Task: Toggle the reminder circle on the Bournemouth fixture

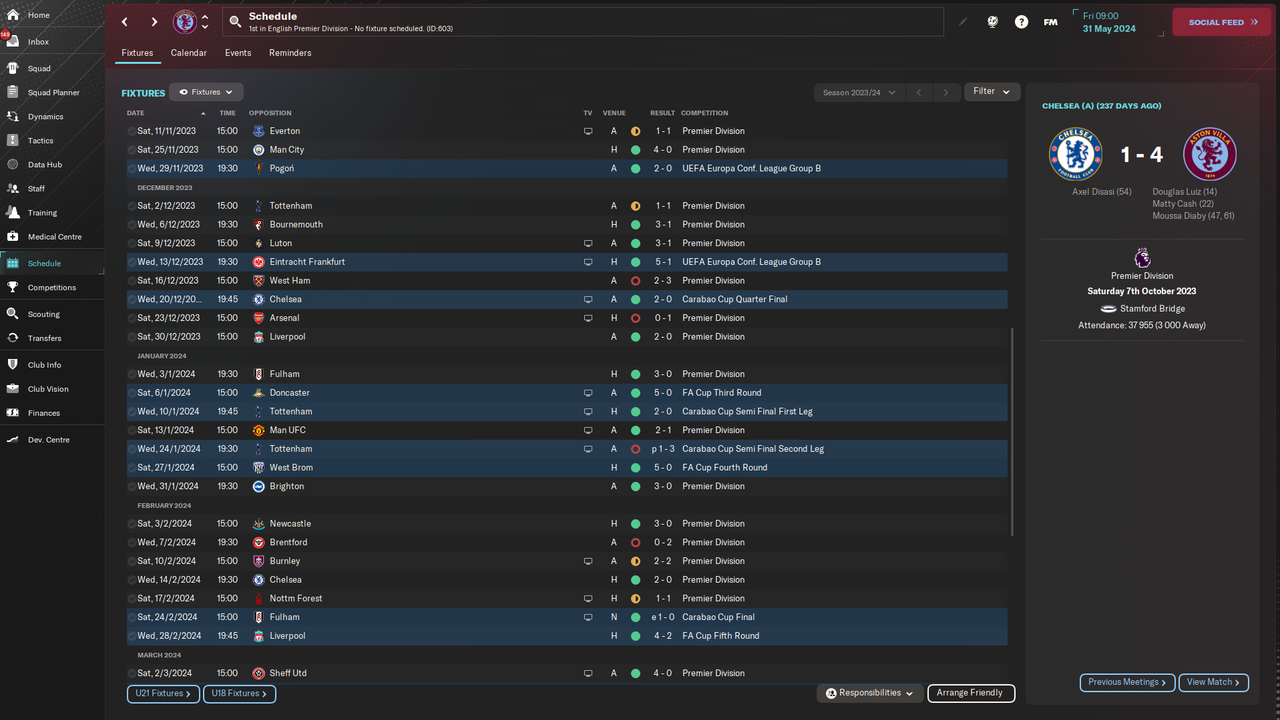Action: [131, 225]
